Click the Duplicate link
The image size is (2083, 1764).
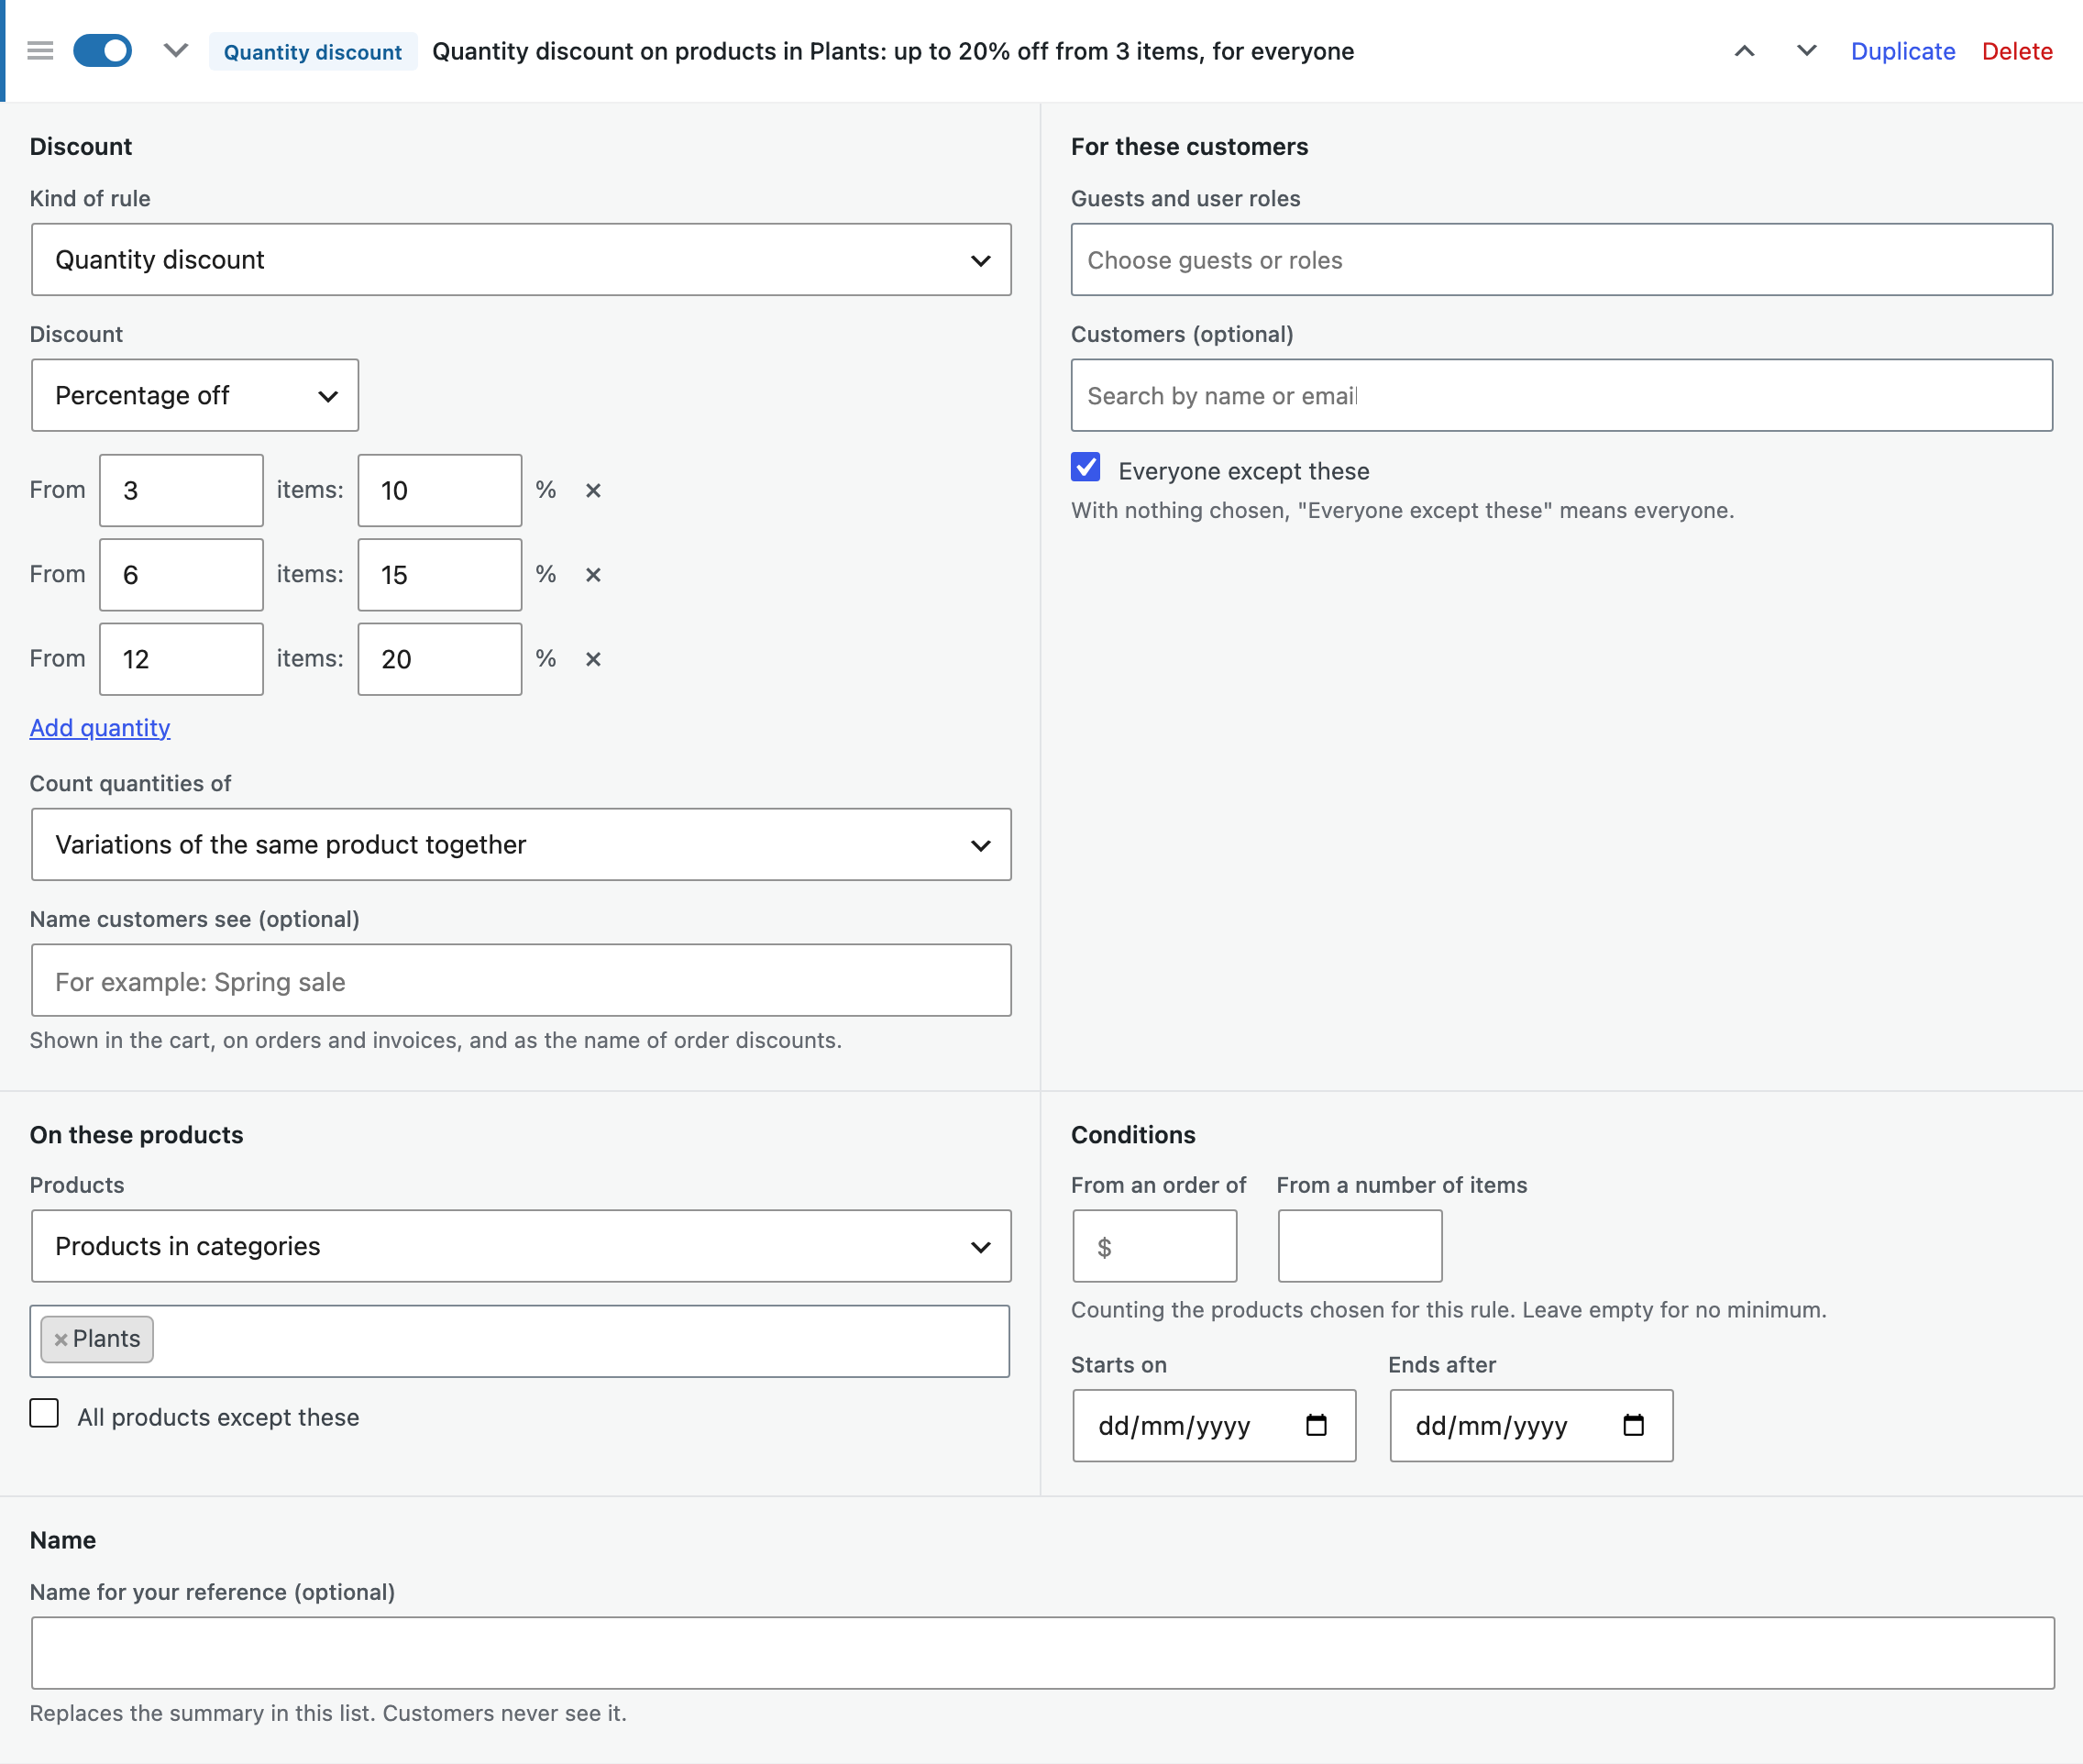(x=1902, y=51)
